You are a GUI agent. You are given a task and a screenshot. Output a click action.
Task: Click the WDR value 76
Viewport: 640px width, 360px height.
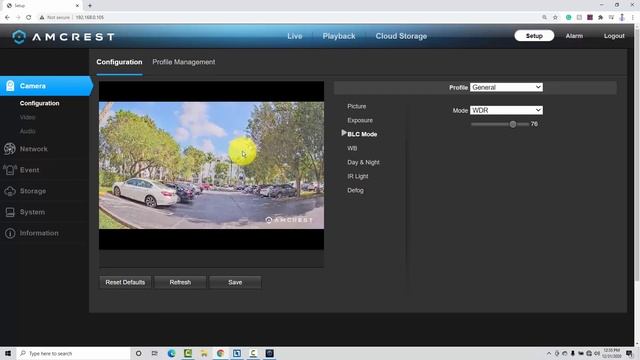[534, 124]
